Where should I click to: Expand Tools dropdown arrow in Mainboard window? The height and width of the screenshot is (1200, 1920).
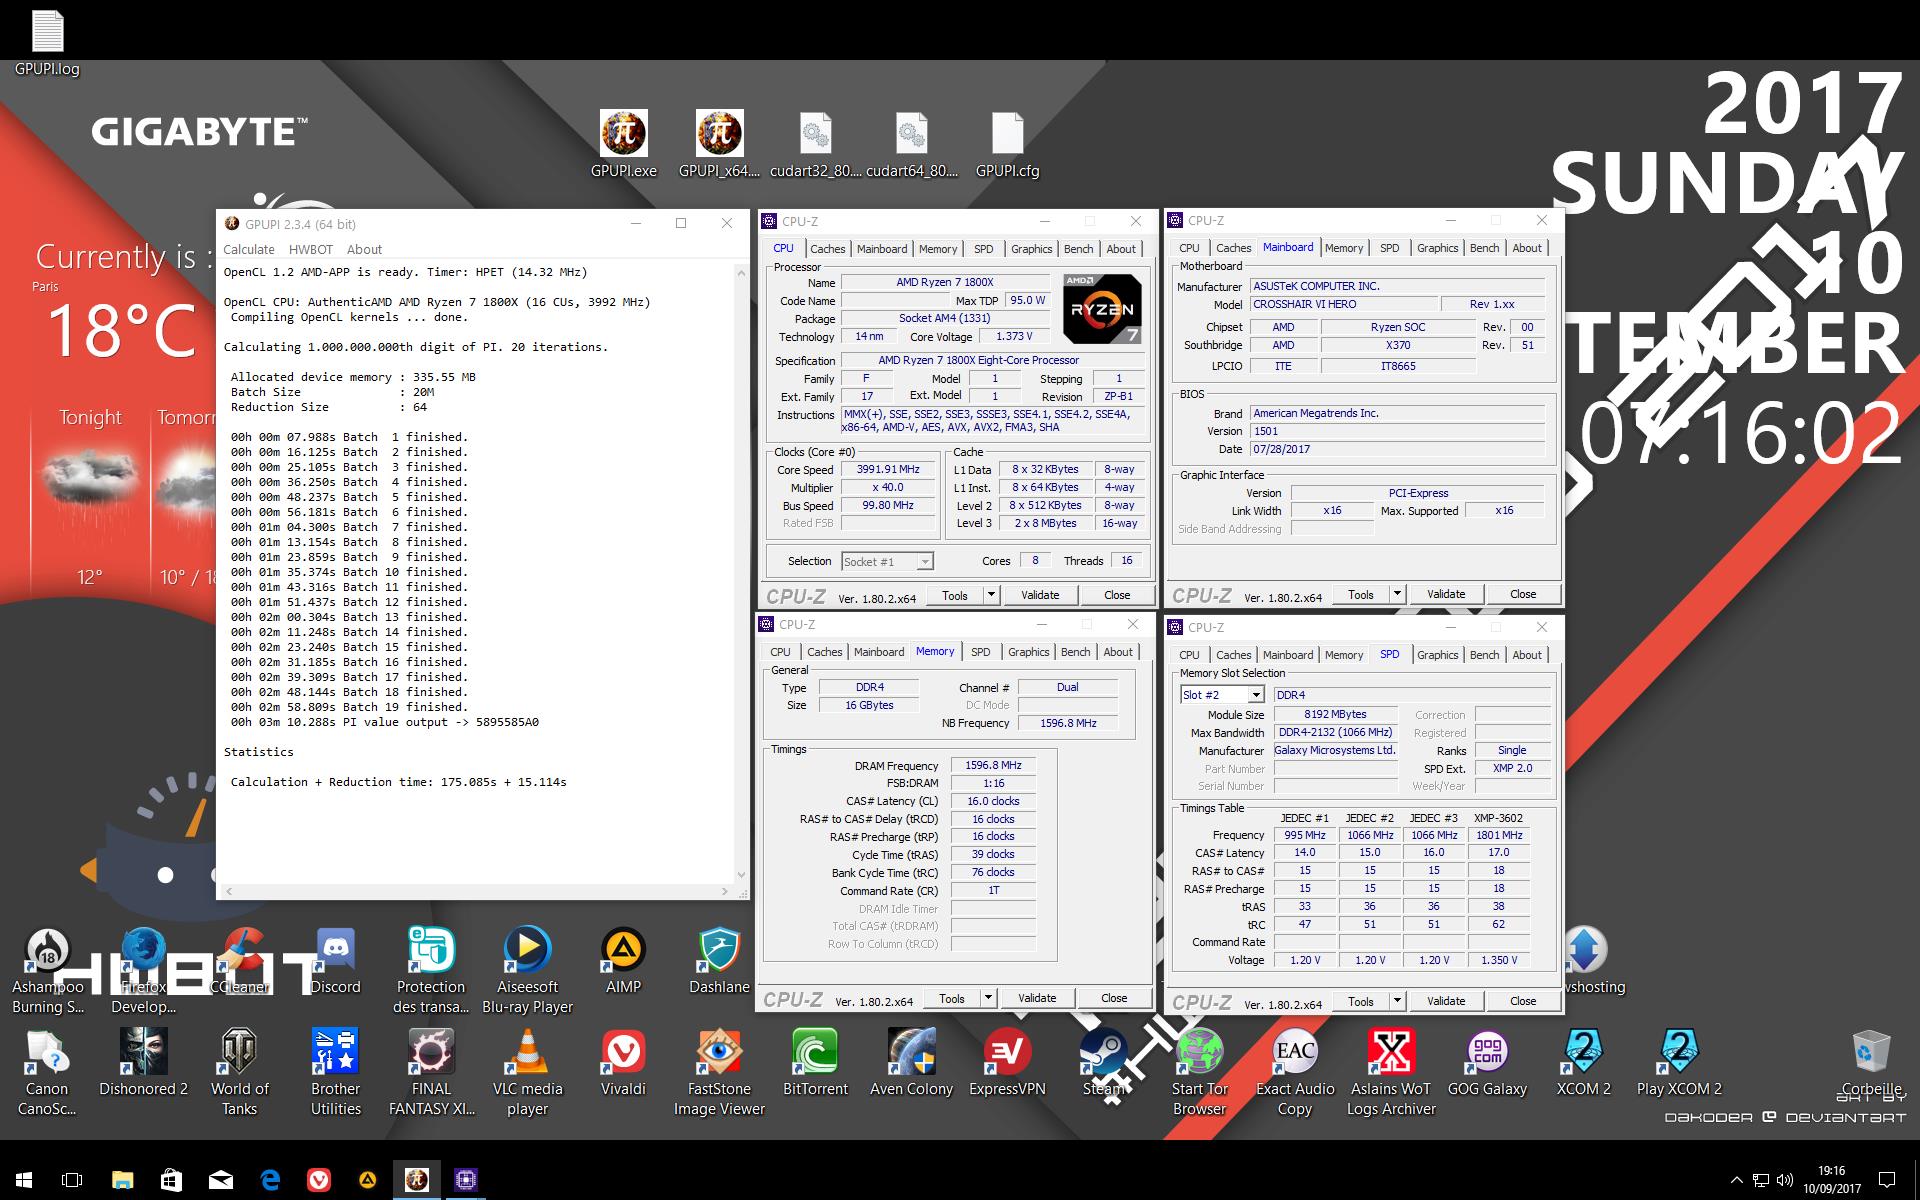click(1397, 594)
